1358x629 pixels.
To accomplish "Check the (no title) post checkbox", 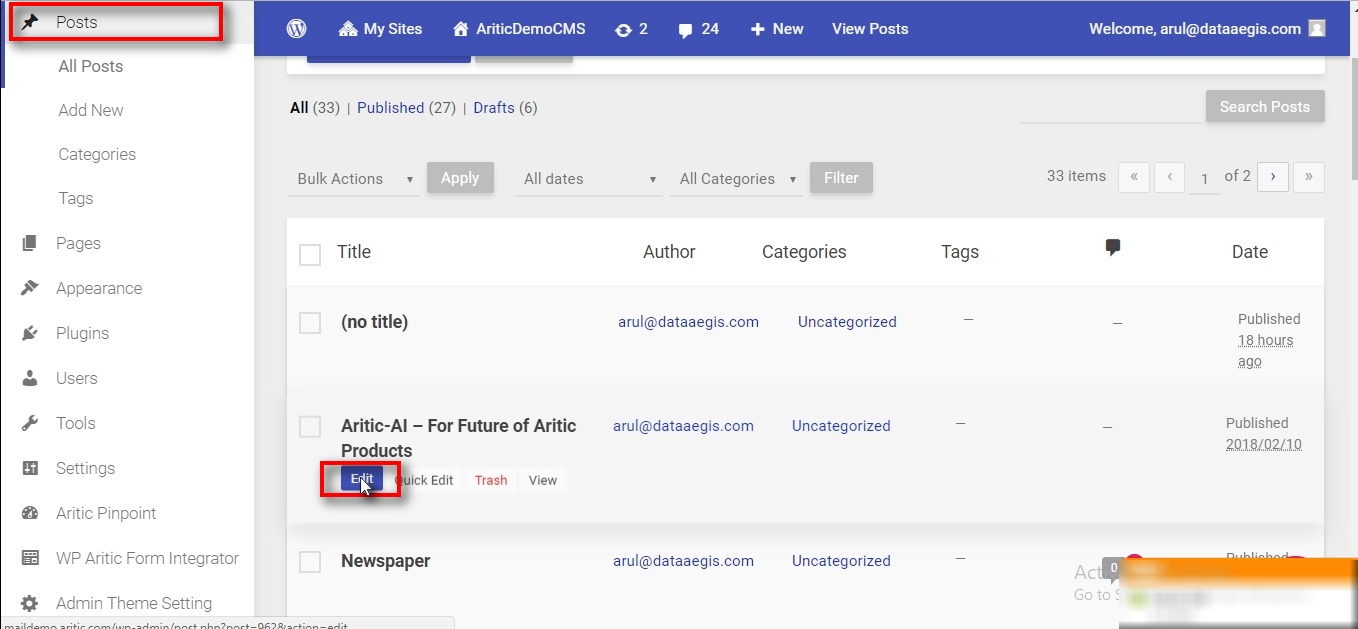I will click(310, 322).
